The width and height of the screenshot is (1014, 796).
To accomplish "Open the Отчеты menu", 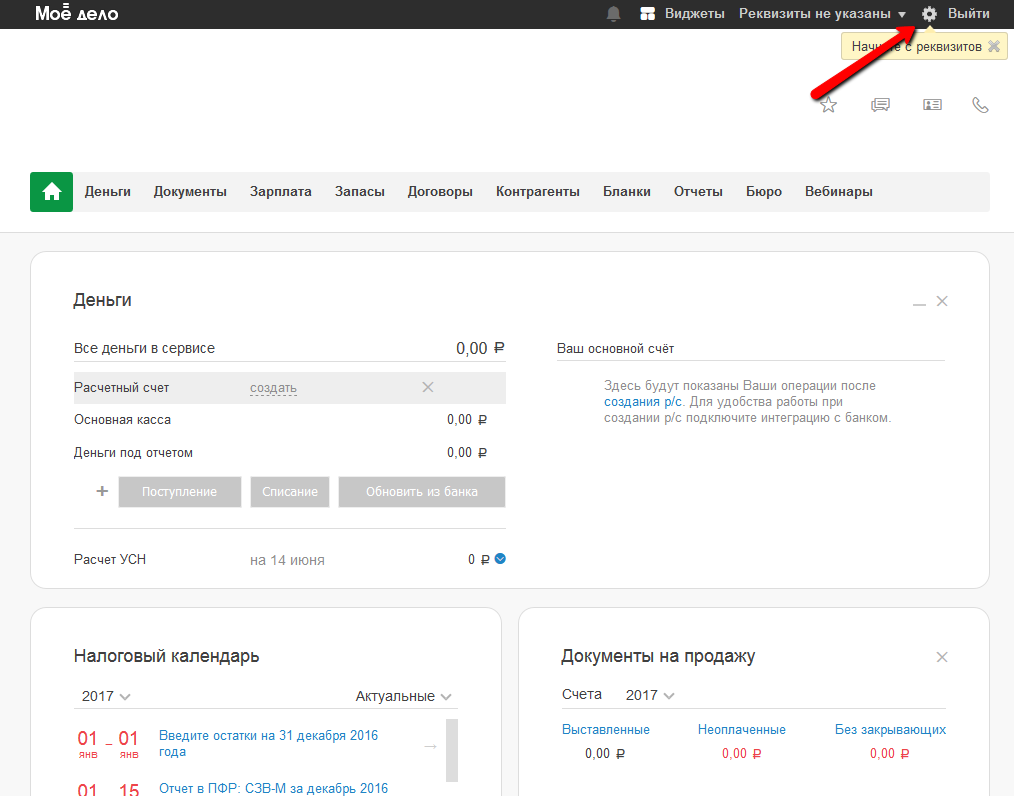I will coord(698,192).
